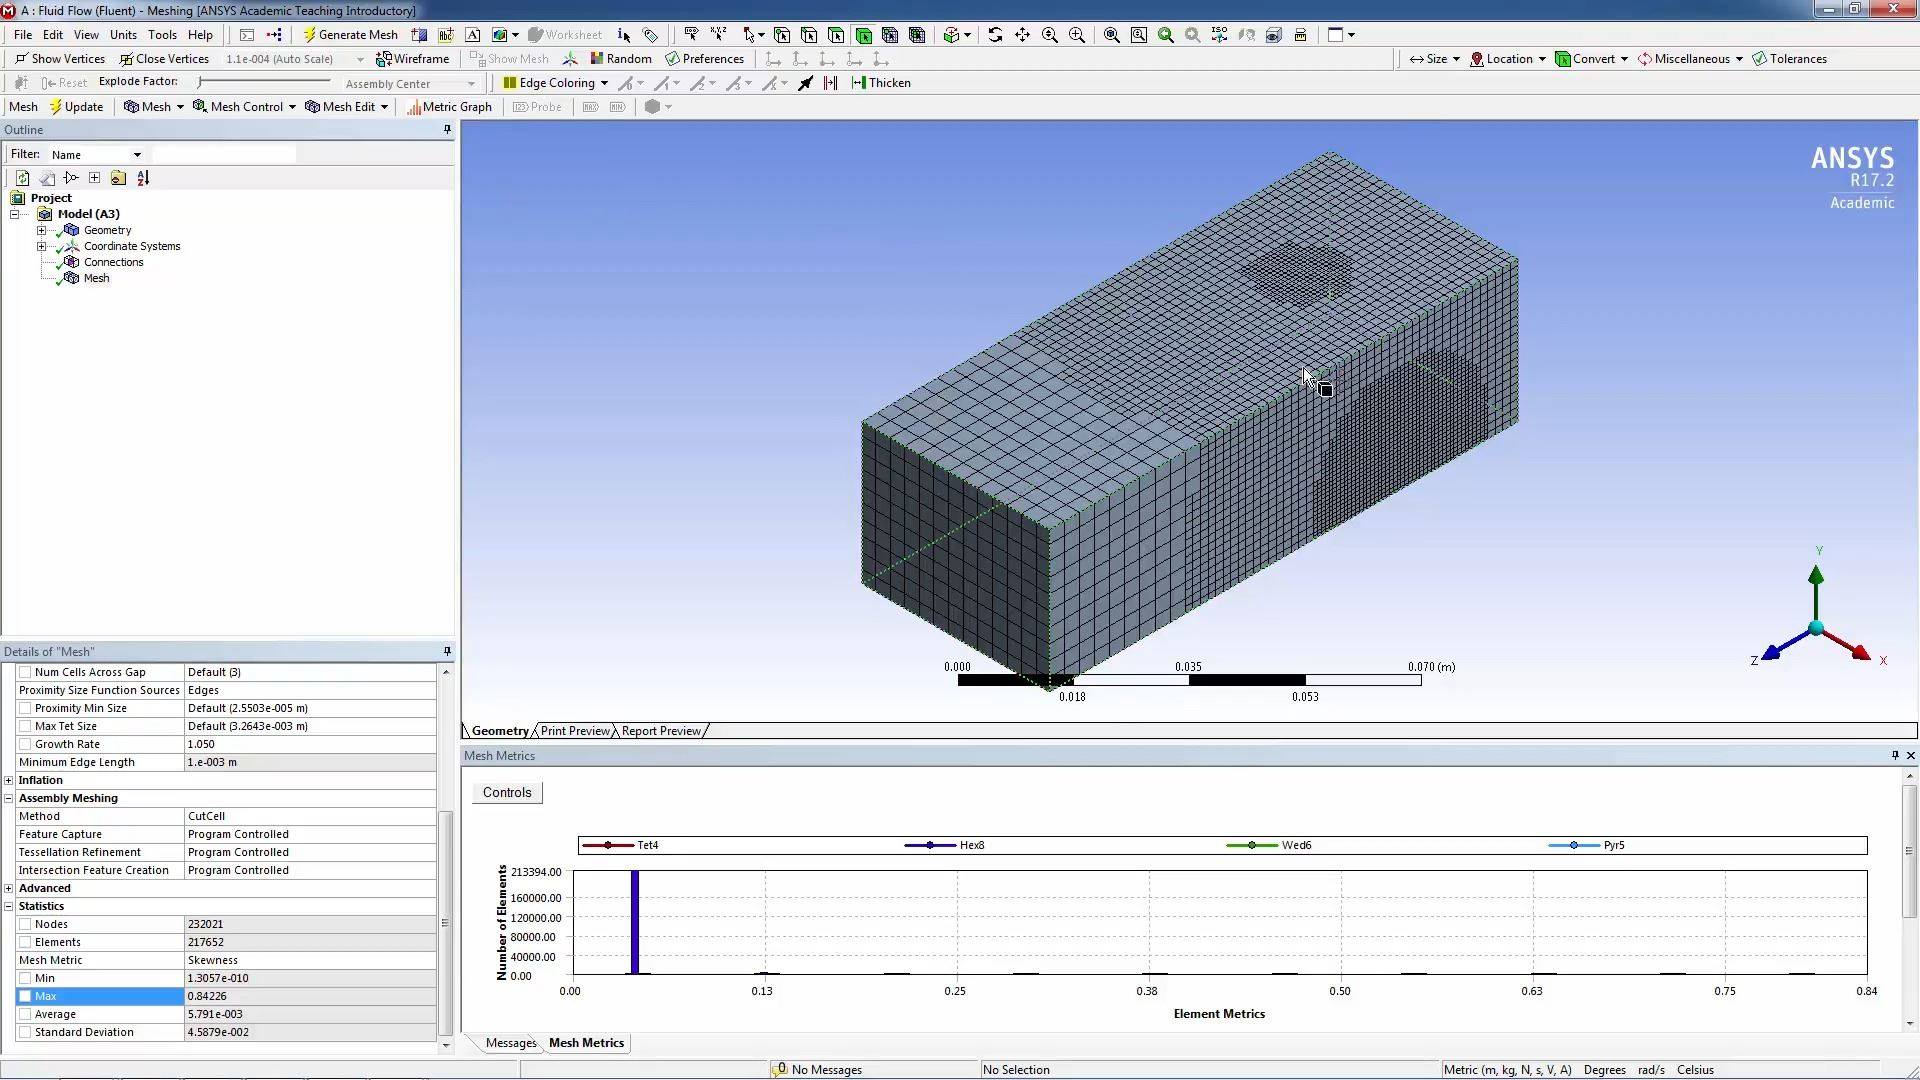The height and width of the screenshot is (1080, 1920).
Task: Switch to the Print Preview tab
Action: click(x=575, y=731)
